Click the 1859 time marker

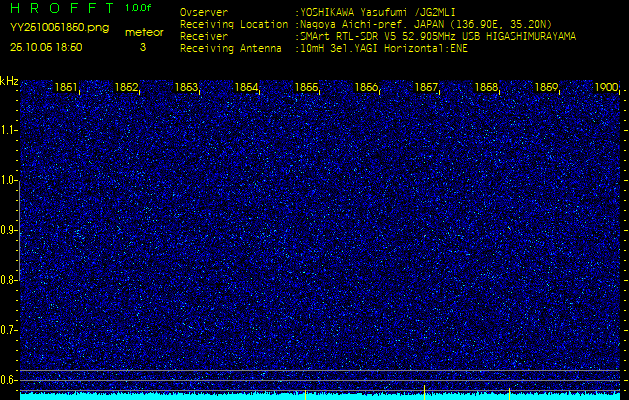click(547, 88)
